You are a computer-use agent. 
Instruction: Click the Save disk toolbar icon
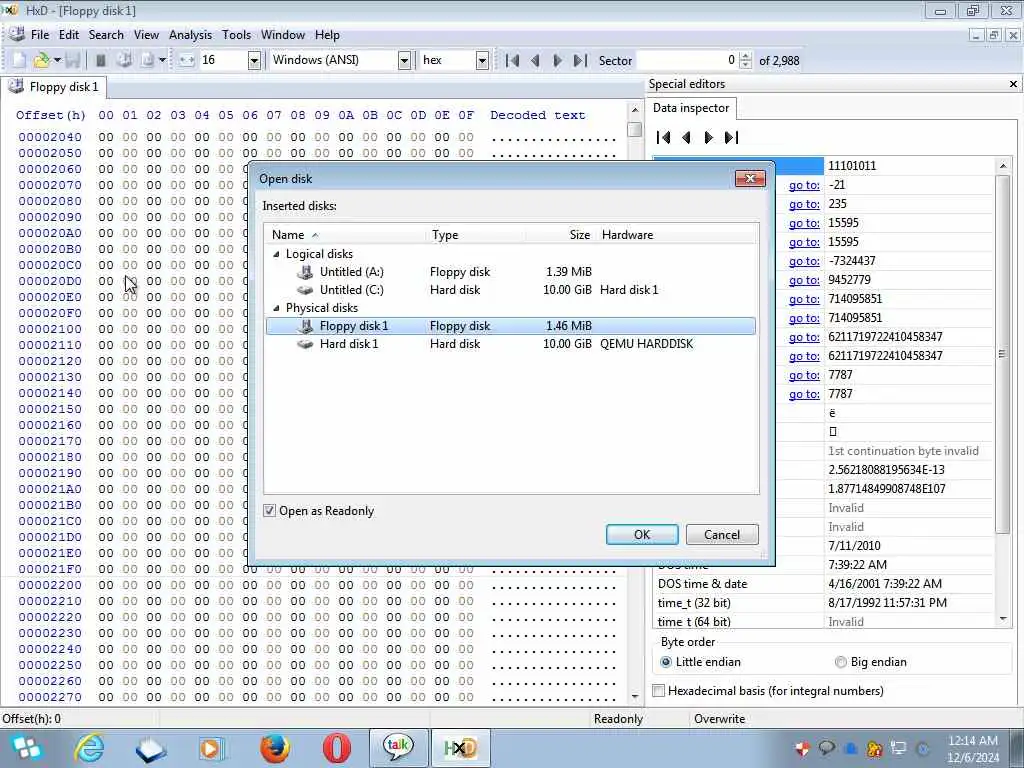click(72, 60)
